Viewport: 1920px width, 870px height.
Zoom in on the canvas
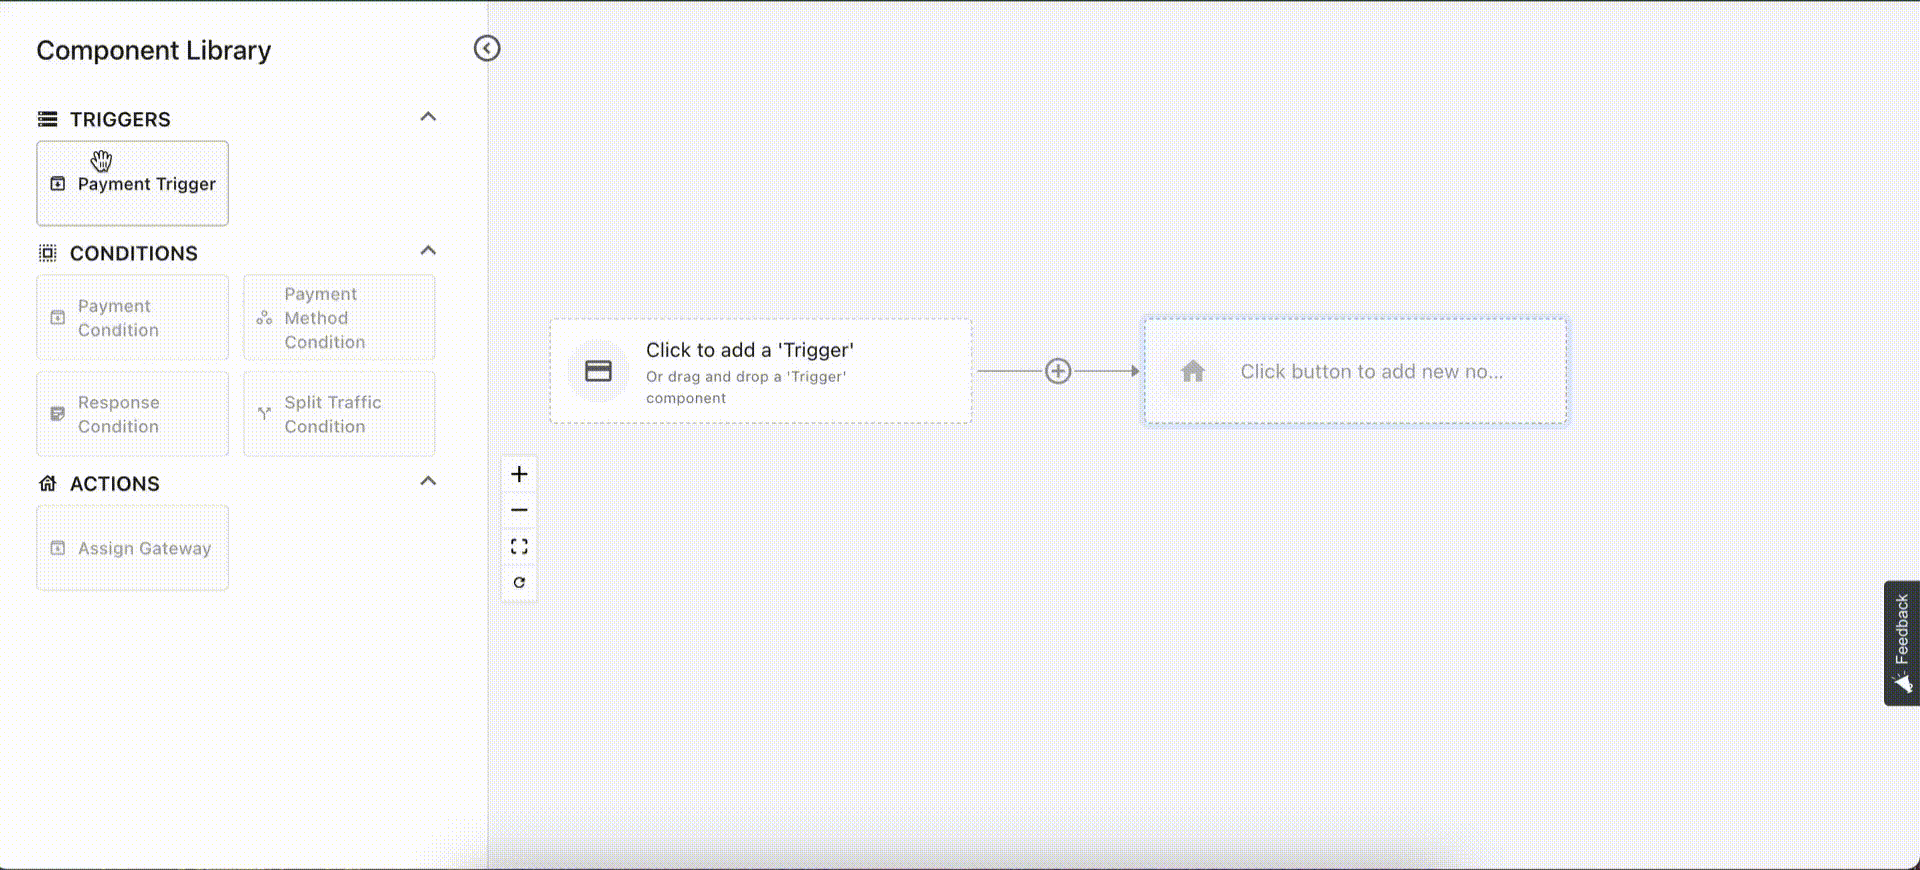[519, 474]
